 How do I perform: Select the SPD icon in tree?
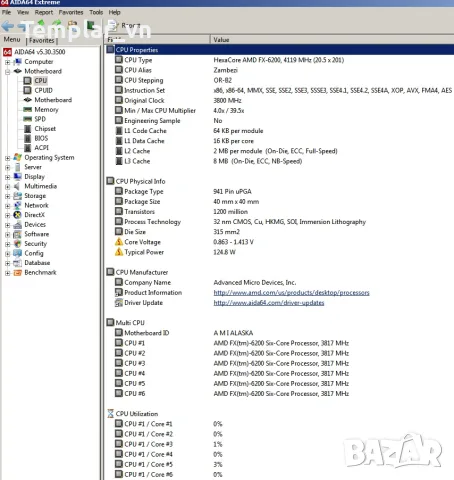click(x=28, y=119)
